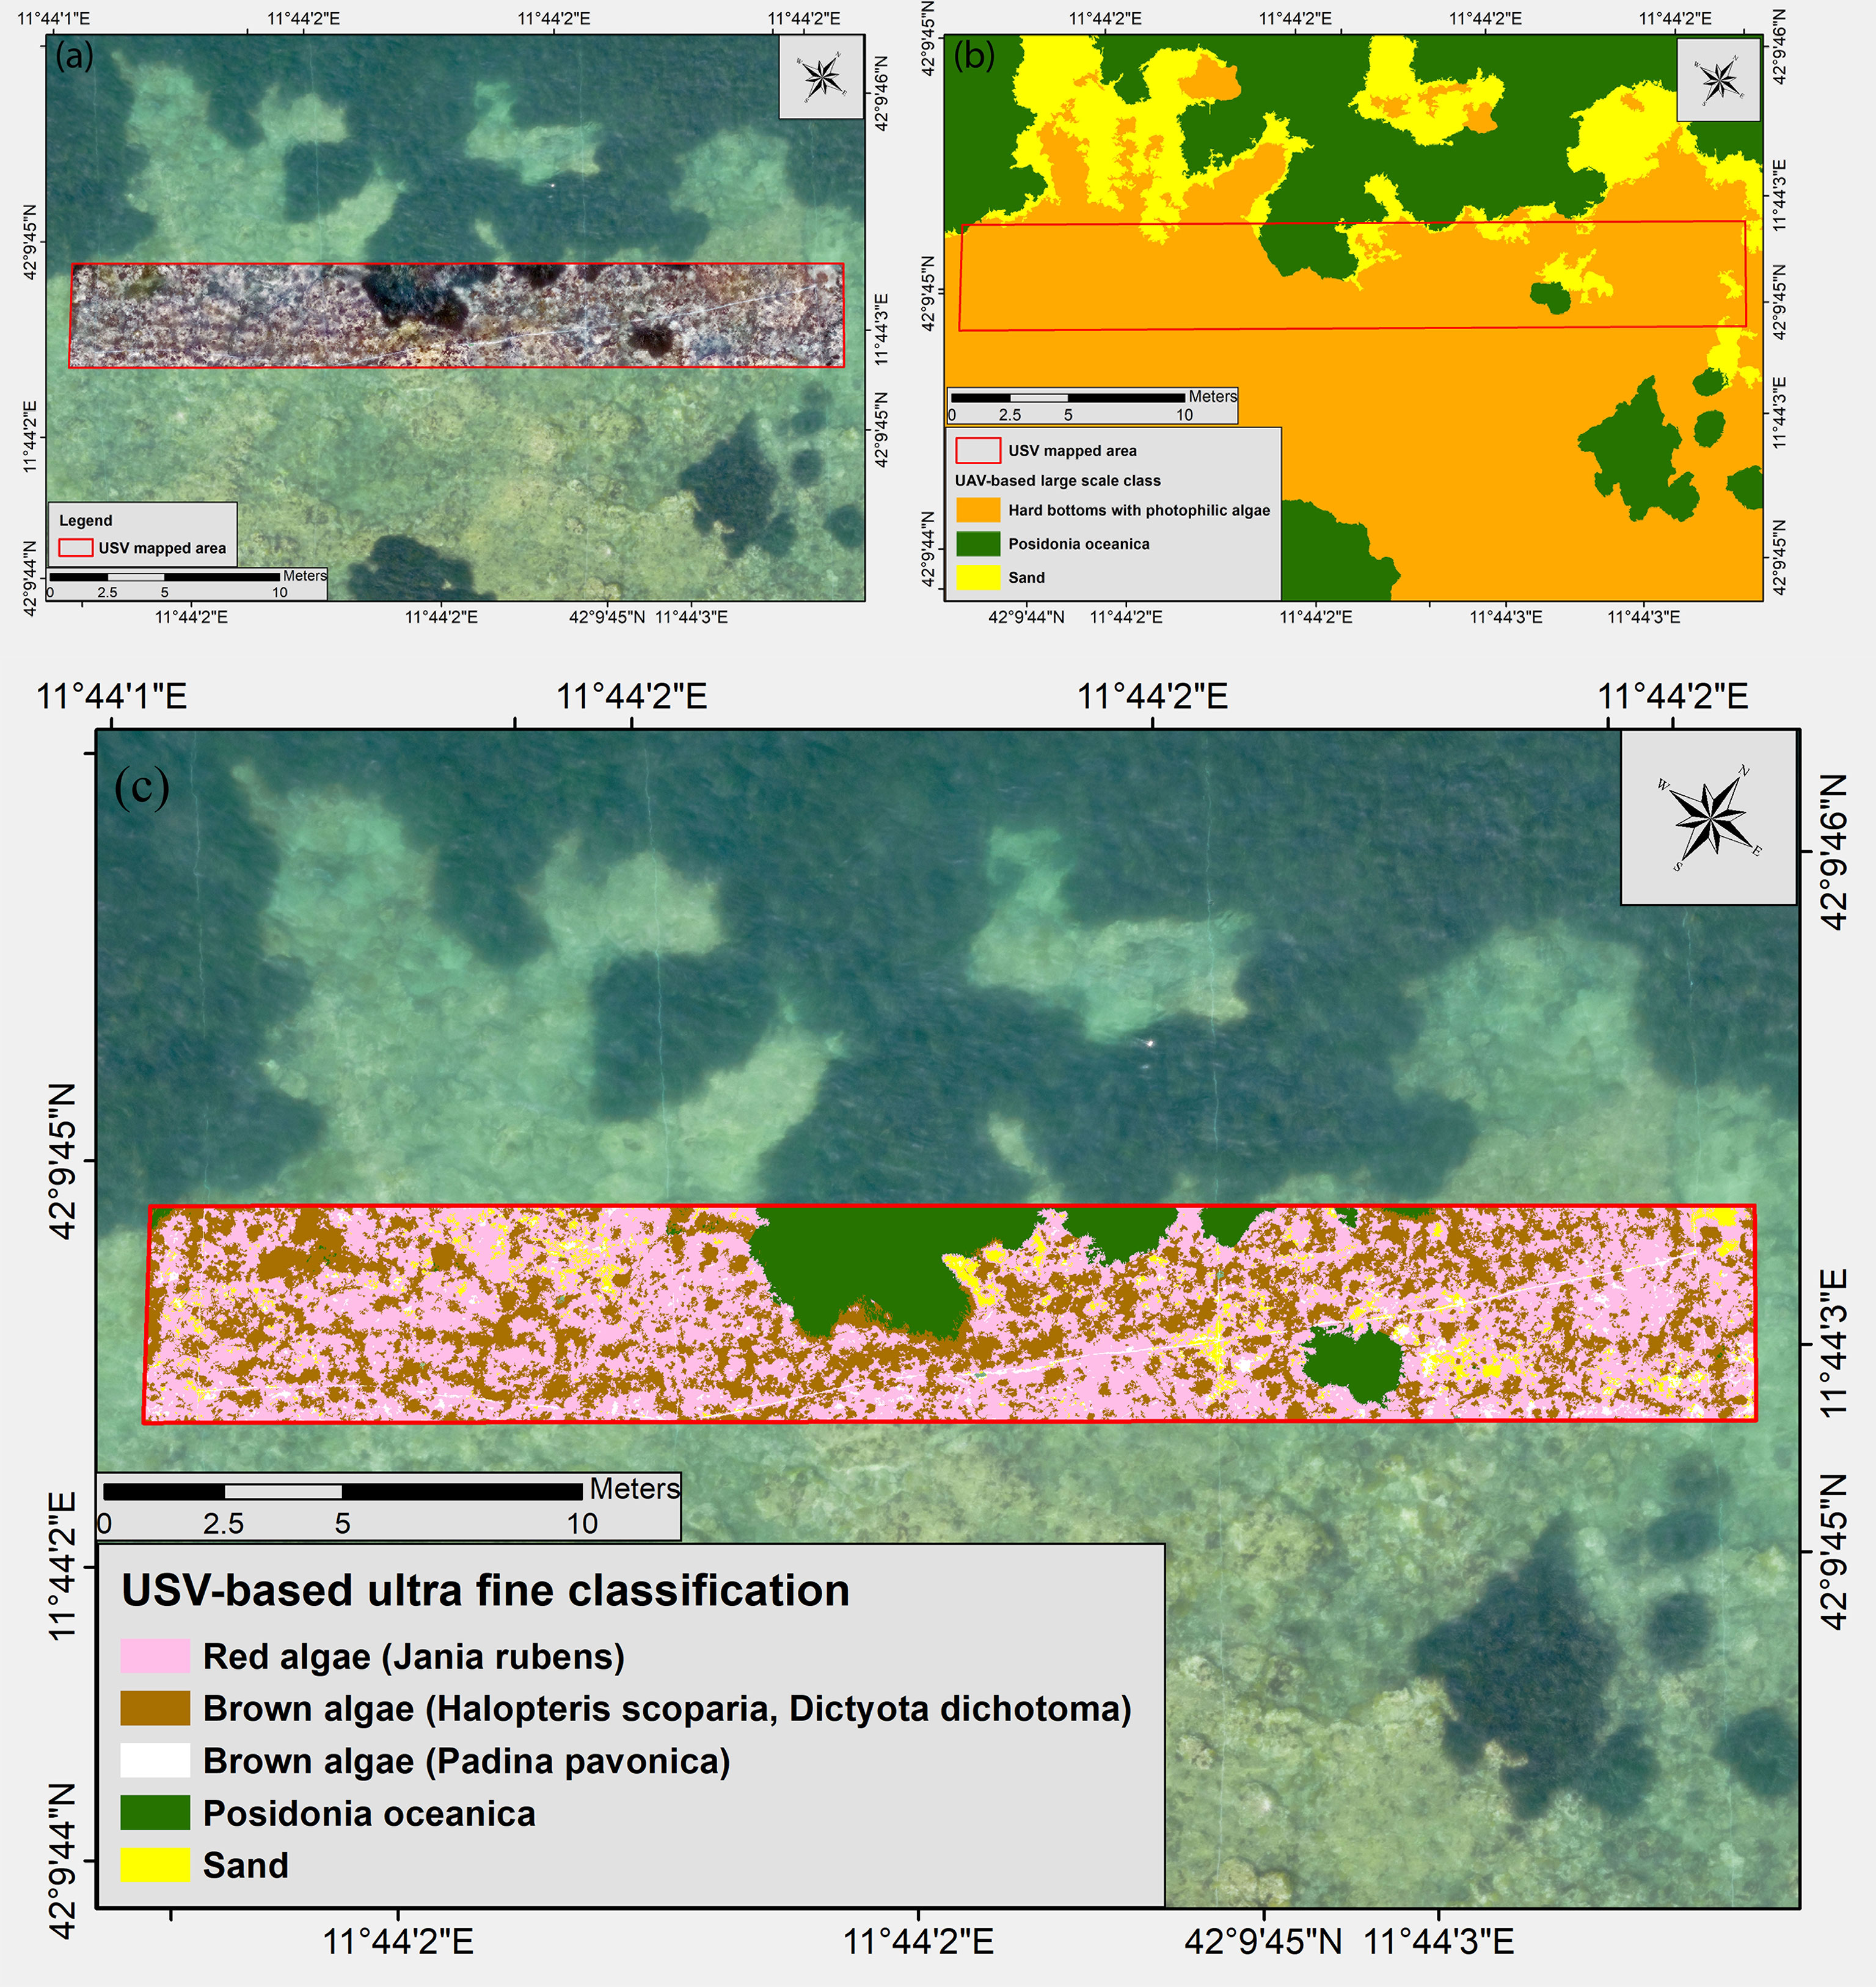Image resolution: width=1876 pixels, height=1987 pixels.
Task: Click the panel label (c)
Action: pos(142,787)
